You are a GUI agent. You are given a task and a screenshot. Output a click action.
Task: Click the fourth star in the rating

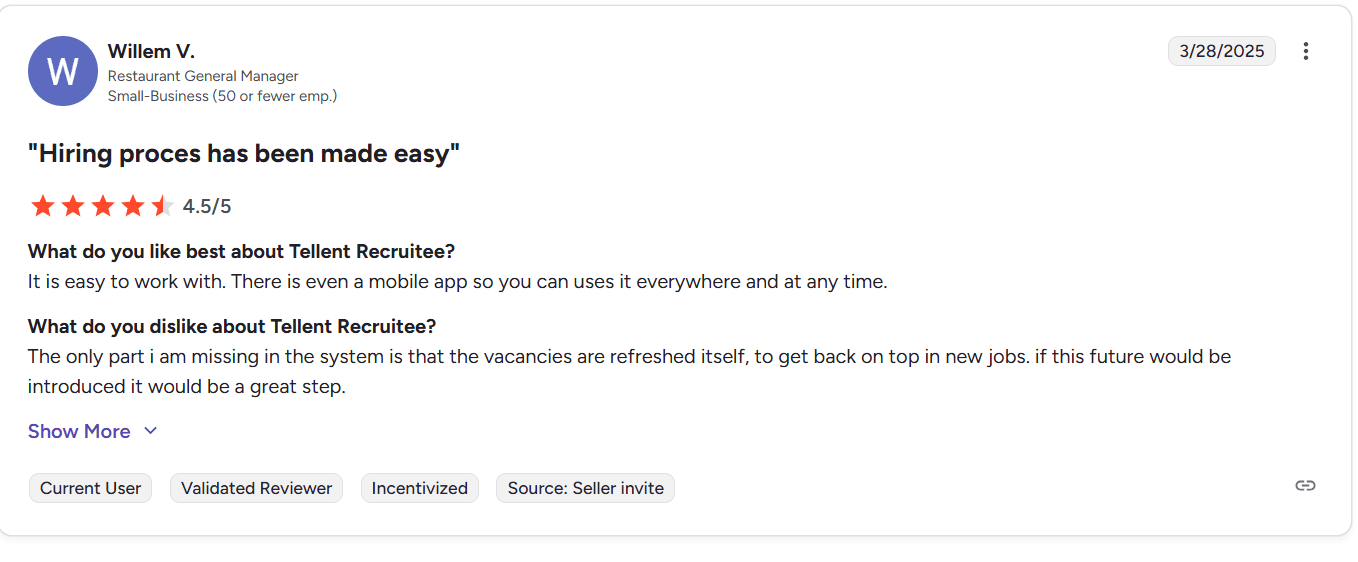(133, 207)
